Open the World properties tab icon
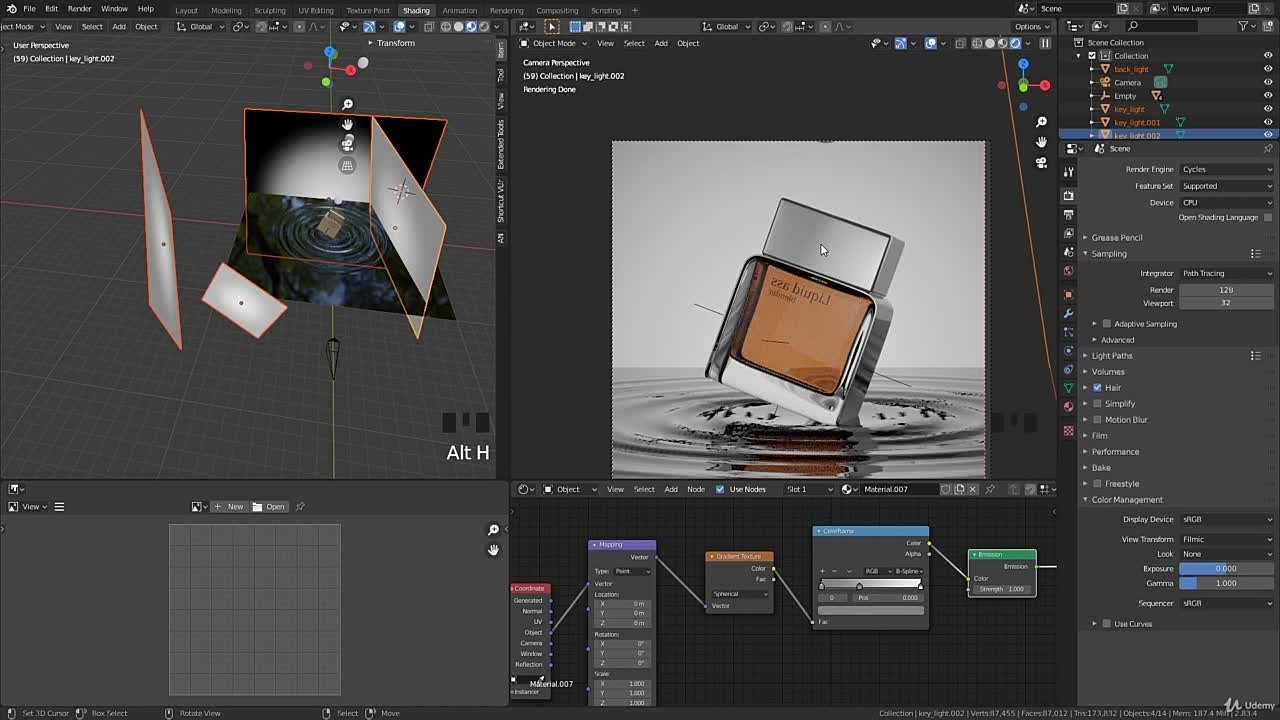1280x720 pixels. [1068, 271]
